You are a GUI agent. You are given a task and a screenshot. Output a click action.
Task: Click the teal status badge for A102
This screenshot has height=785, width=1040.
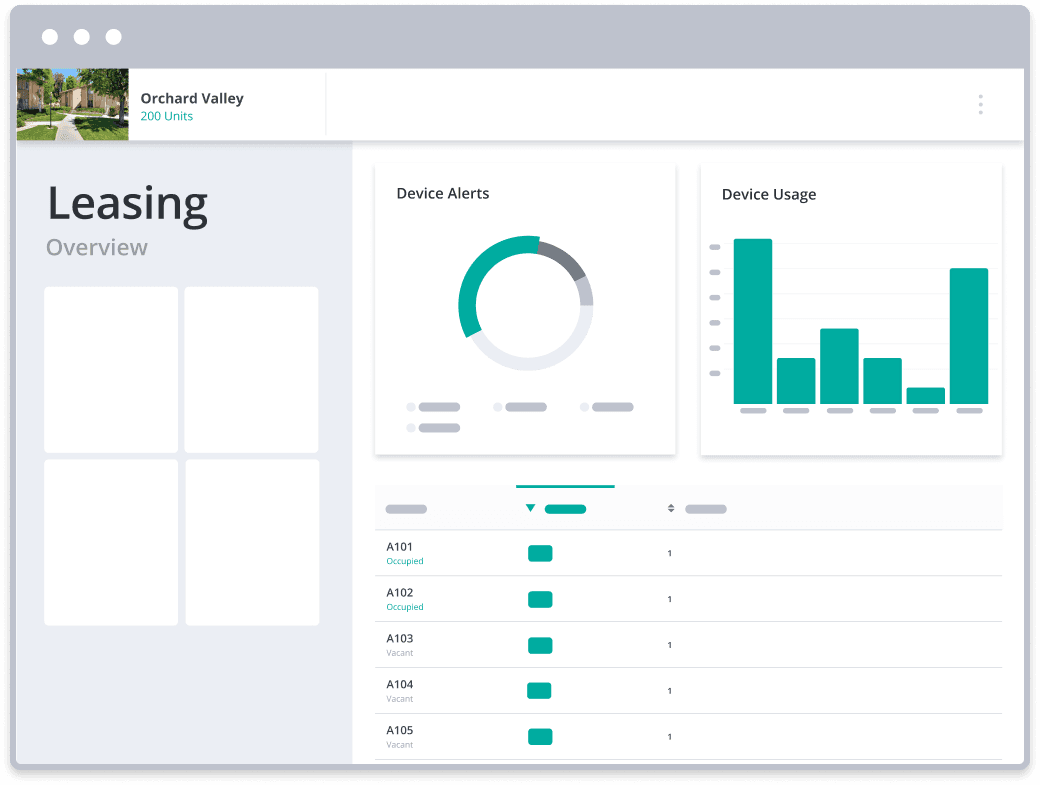tap(540, 599)
